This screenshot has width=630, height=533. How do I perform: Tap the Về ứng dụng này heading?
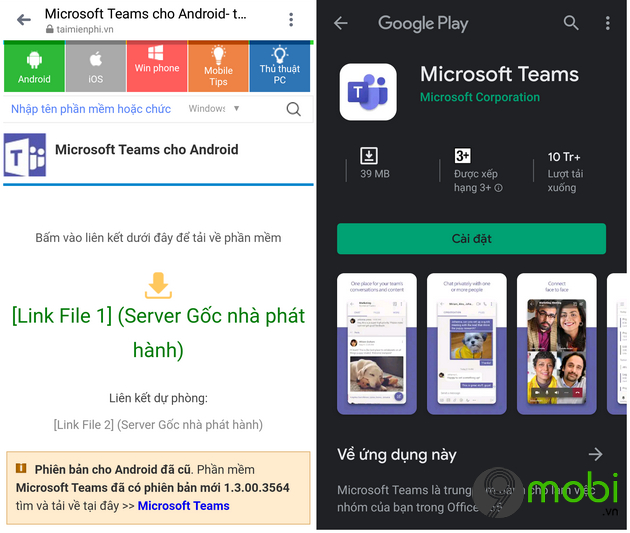click(397, 455)
